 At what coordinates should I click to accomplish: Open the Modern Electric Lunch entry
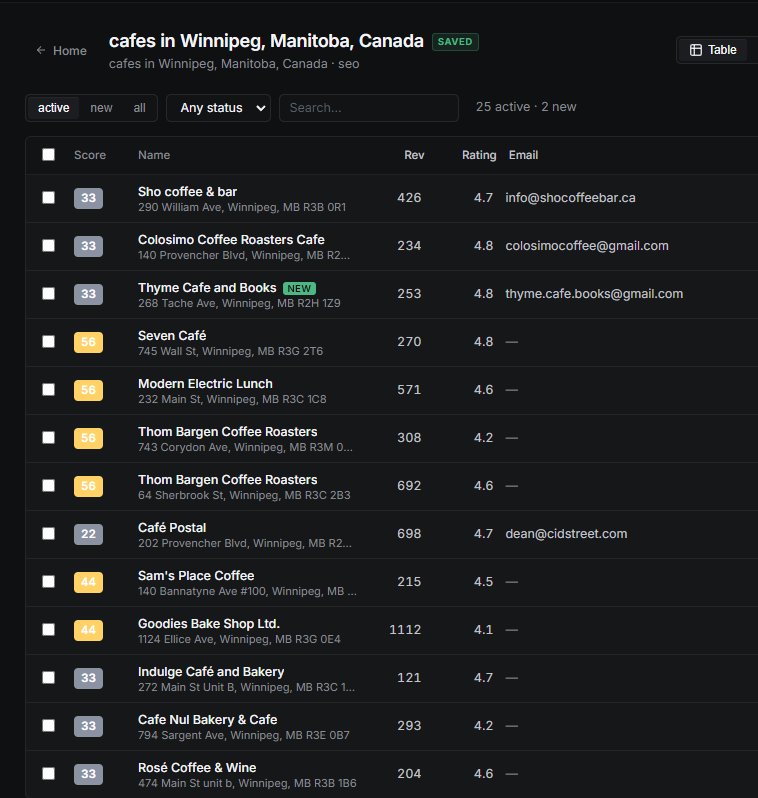(205, 384)
